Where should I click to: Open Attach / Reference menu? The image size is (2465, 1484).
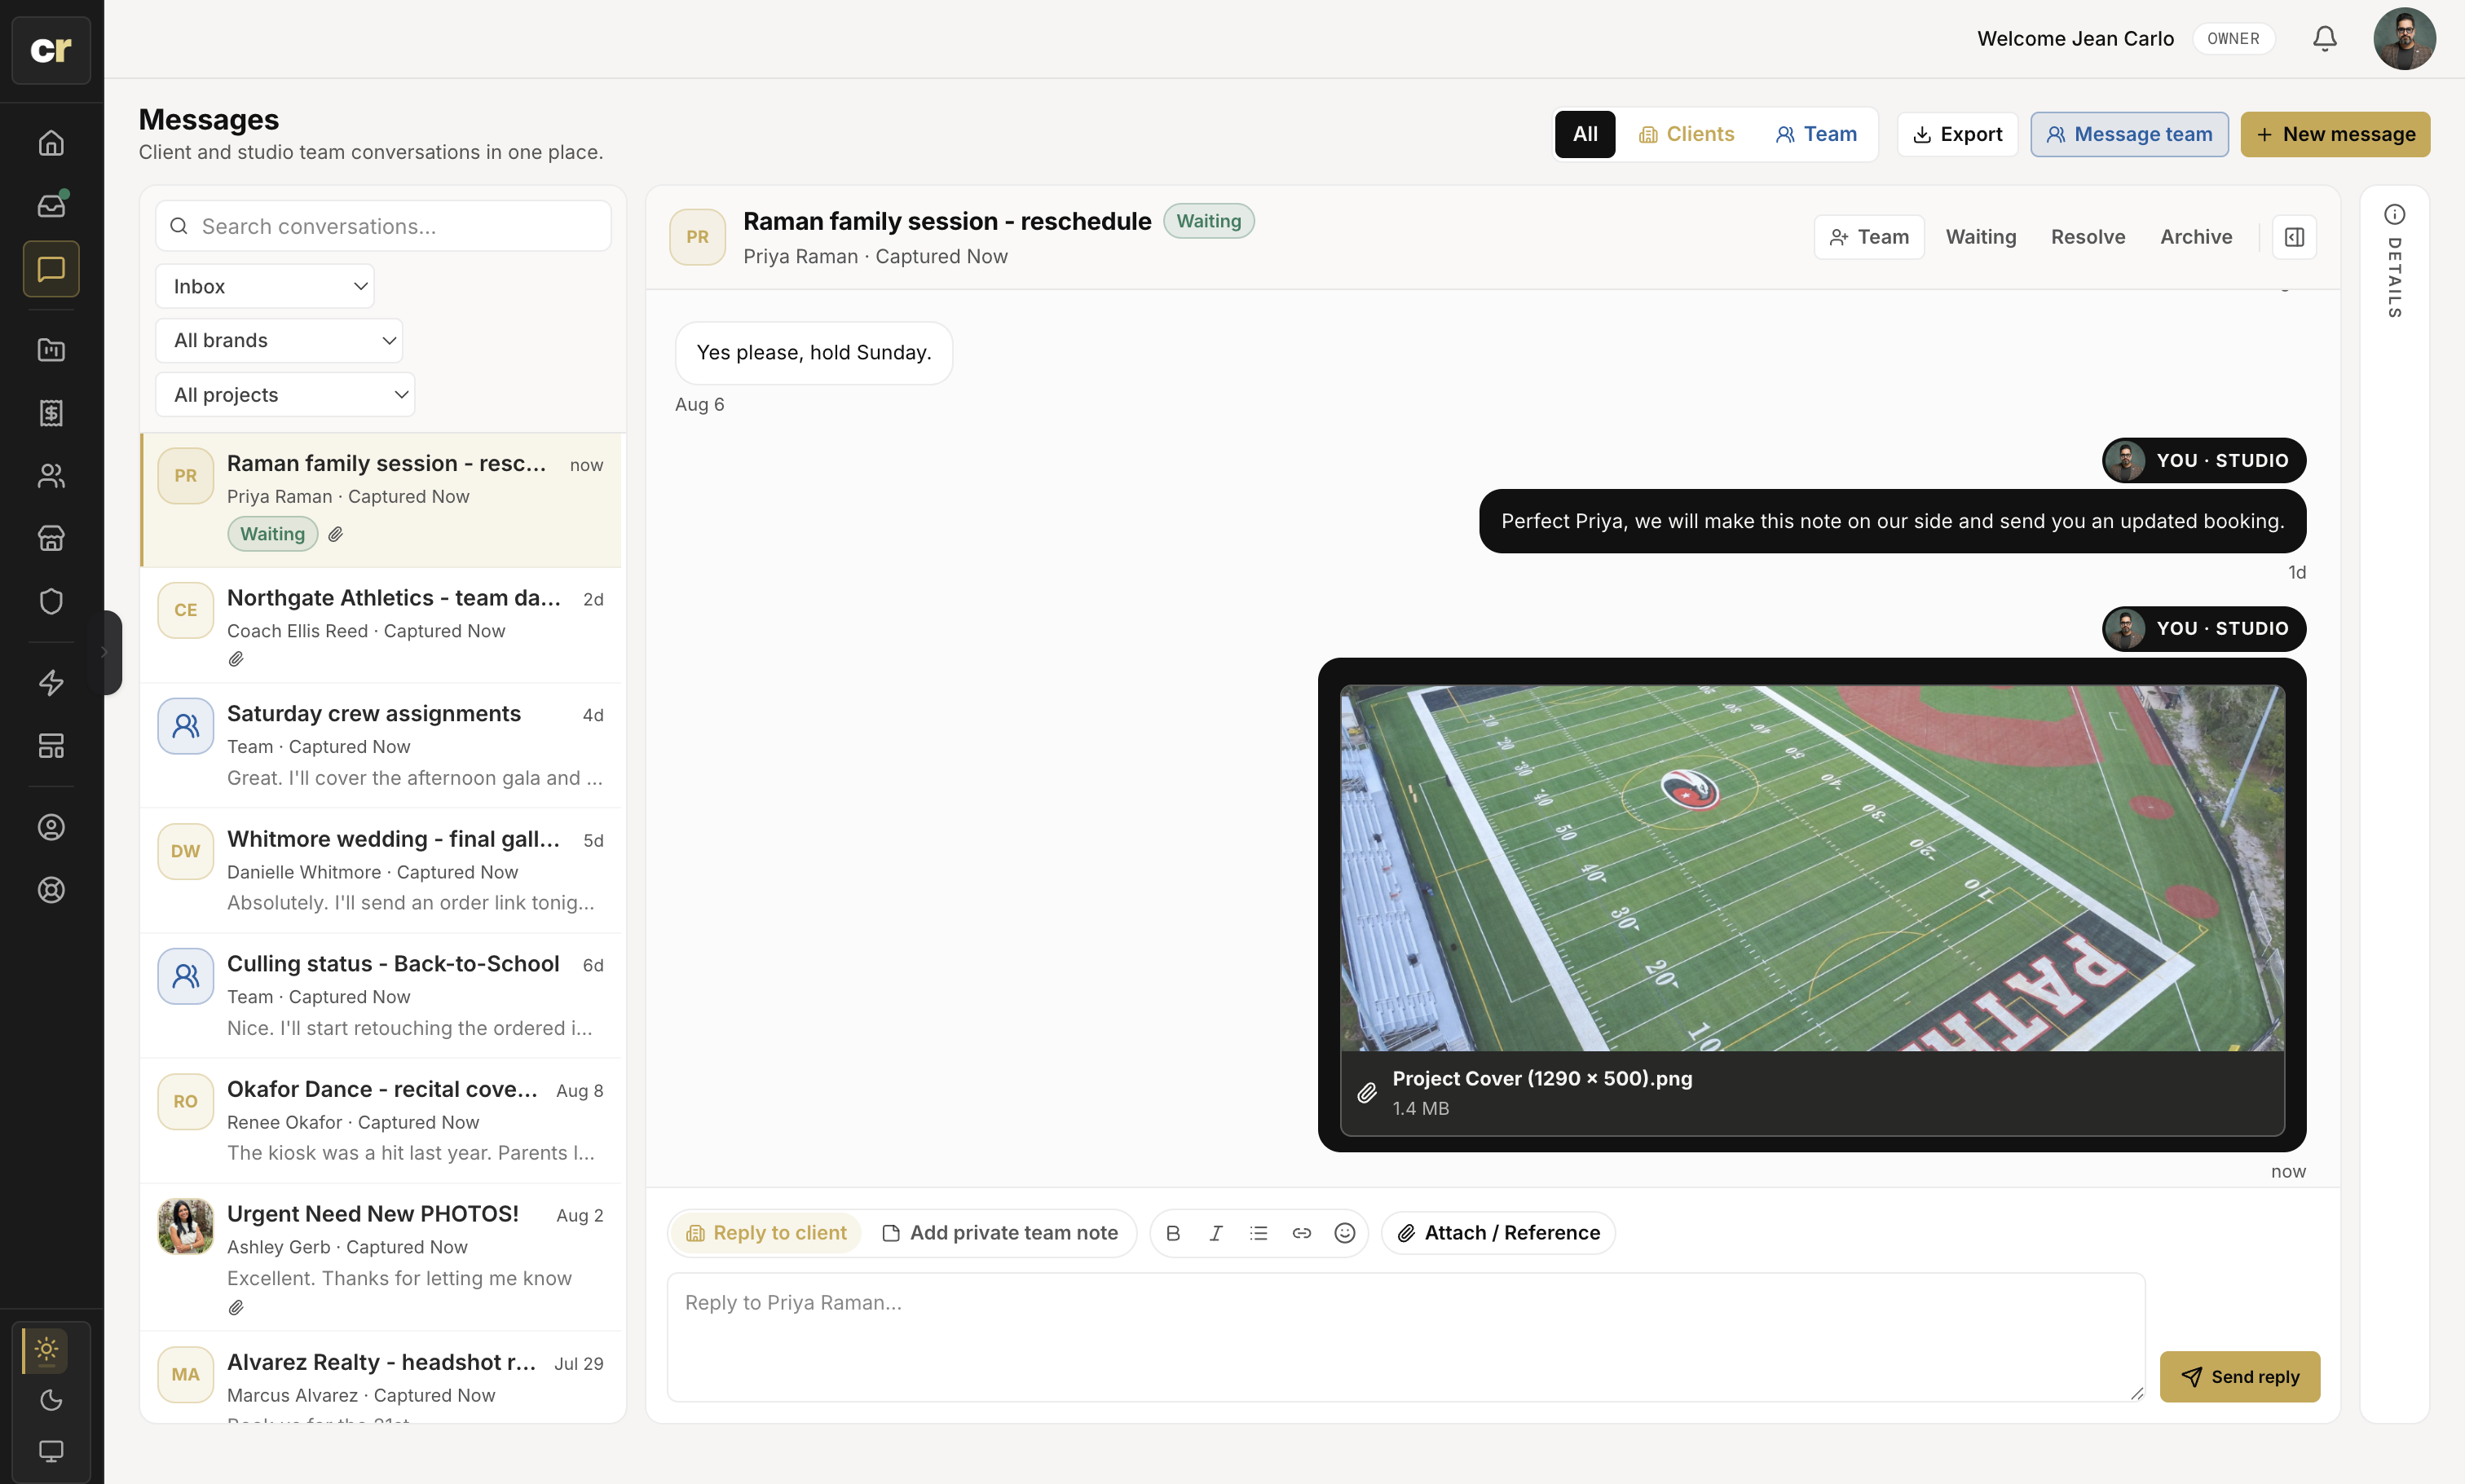point(1498,1233)
